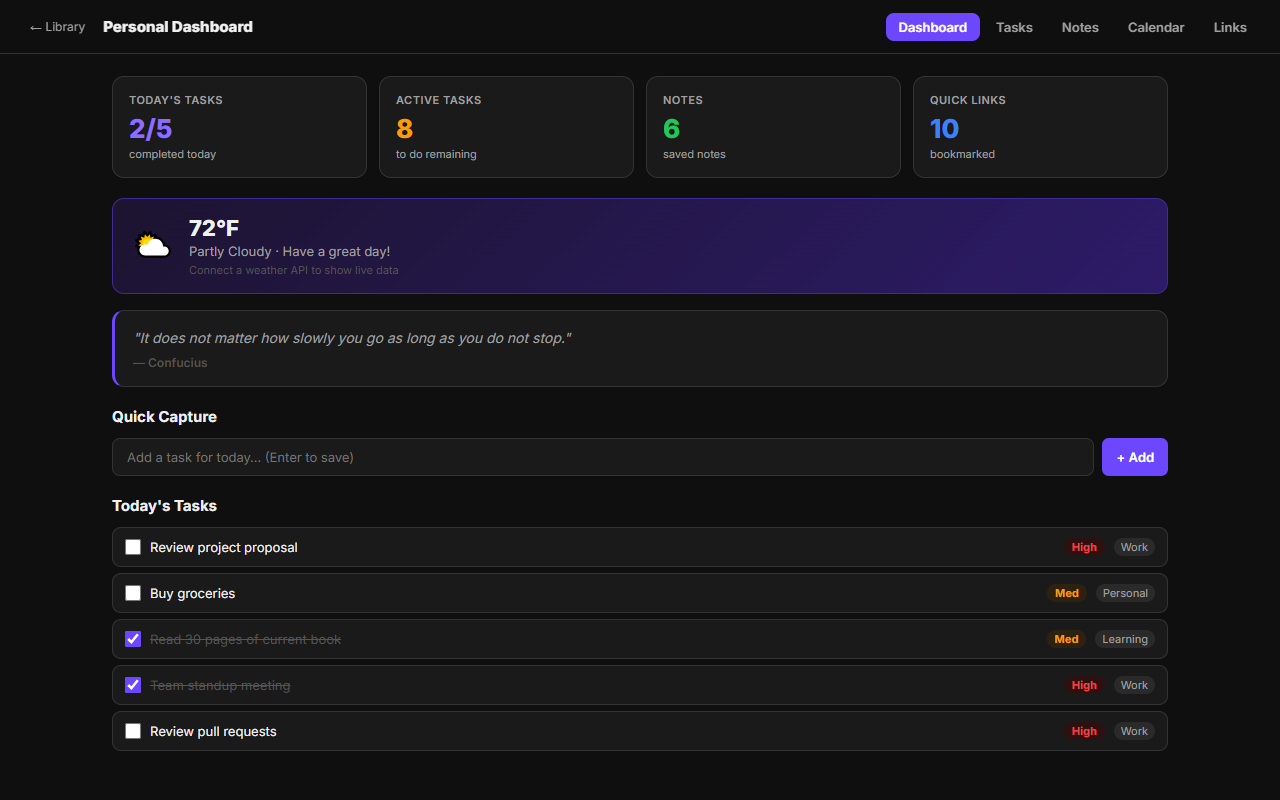The width and height of the screenshot is (1280, 800).
Task: Click the Review pull requests task title
Action: tap(213, 731)
